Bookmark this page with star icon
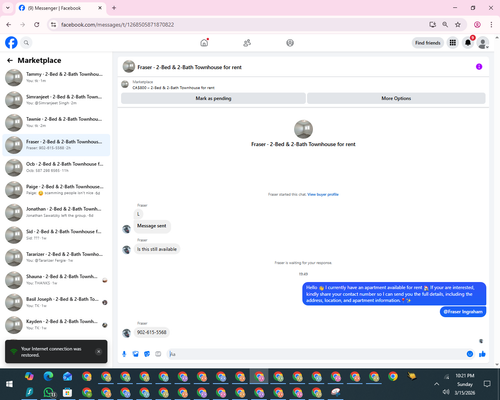The width and height of the screenshot is (500, 400). 458,24
